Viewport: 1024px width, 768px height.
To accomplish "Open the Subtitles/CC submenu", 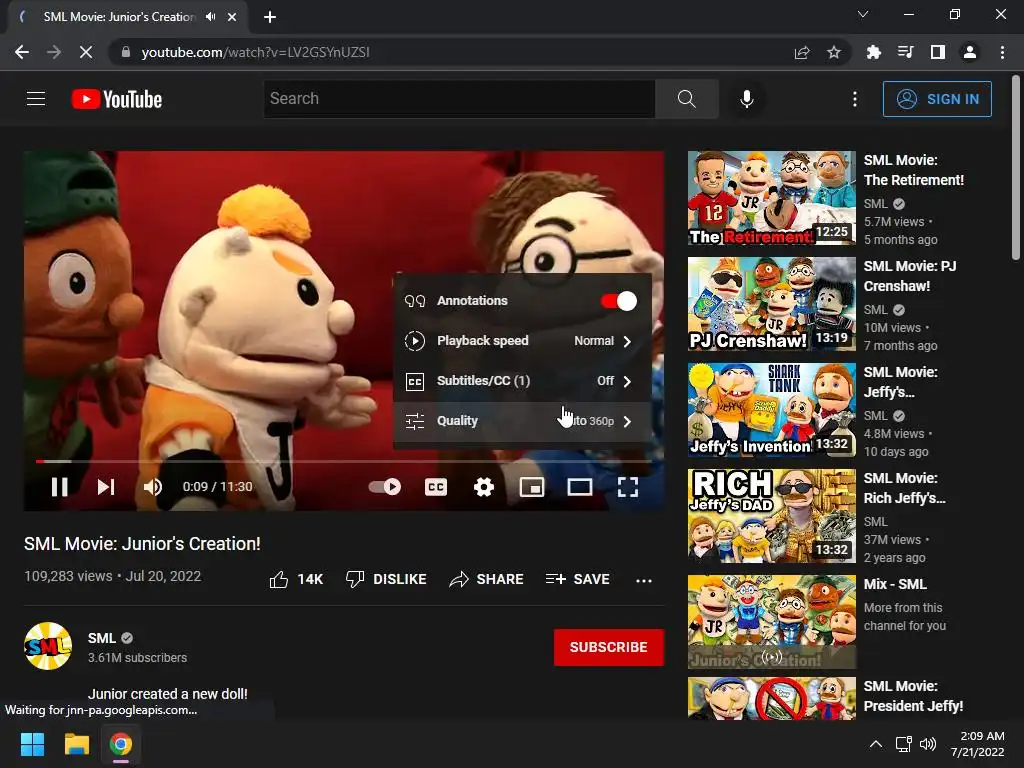I will (522, 381).
